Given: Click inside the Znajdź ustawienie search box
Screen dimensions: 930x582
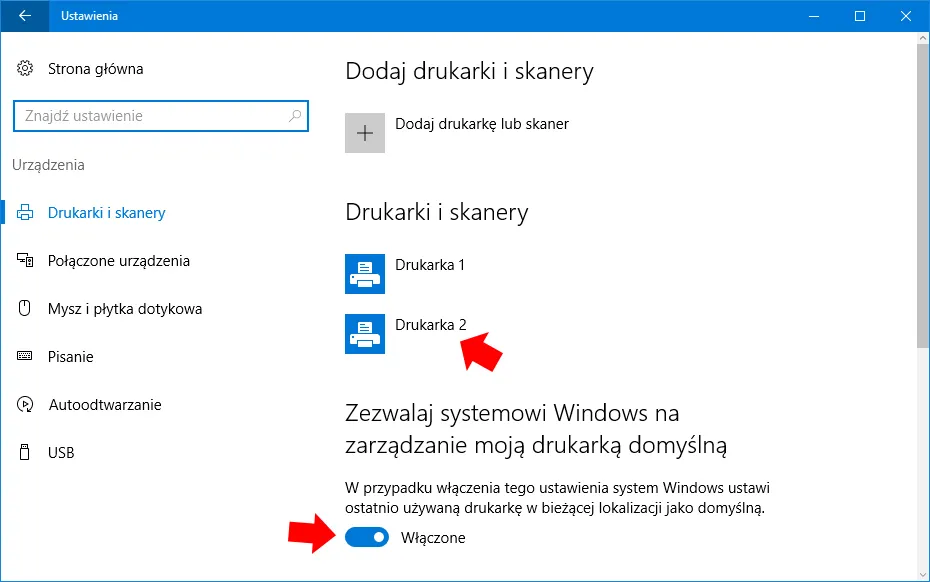Looking at the screenshot, I should (150, 116).
